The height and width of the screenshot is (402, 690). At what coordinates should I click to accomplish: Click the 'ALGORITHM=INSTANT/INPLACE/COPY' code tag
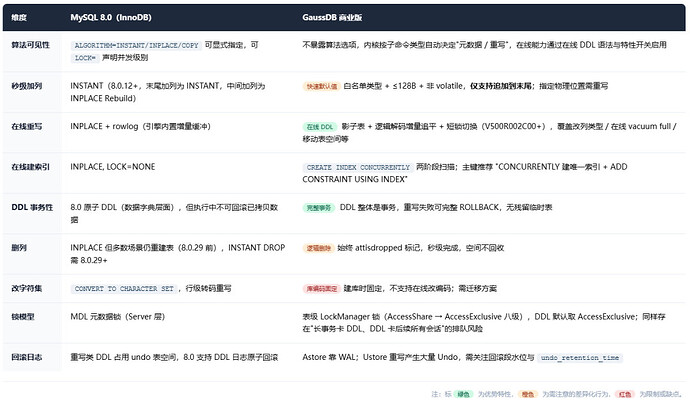tap(136, 45)
